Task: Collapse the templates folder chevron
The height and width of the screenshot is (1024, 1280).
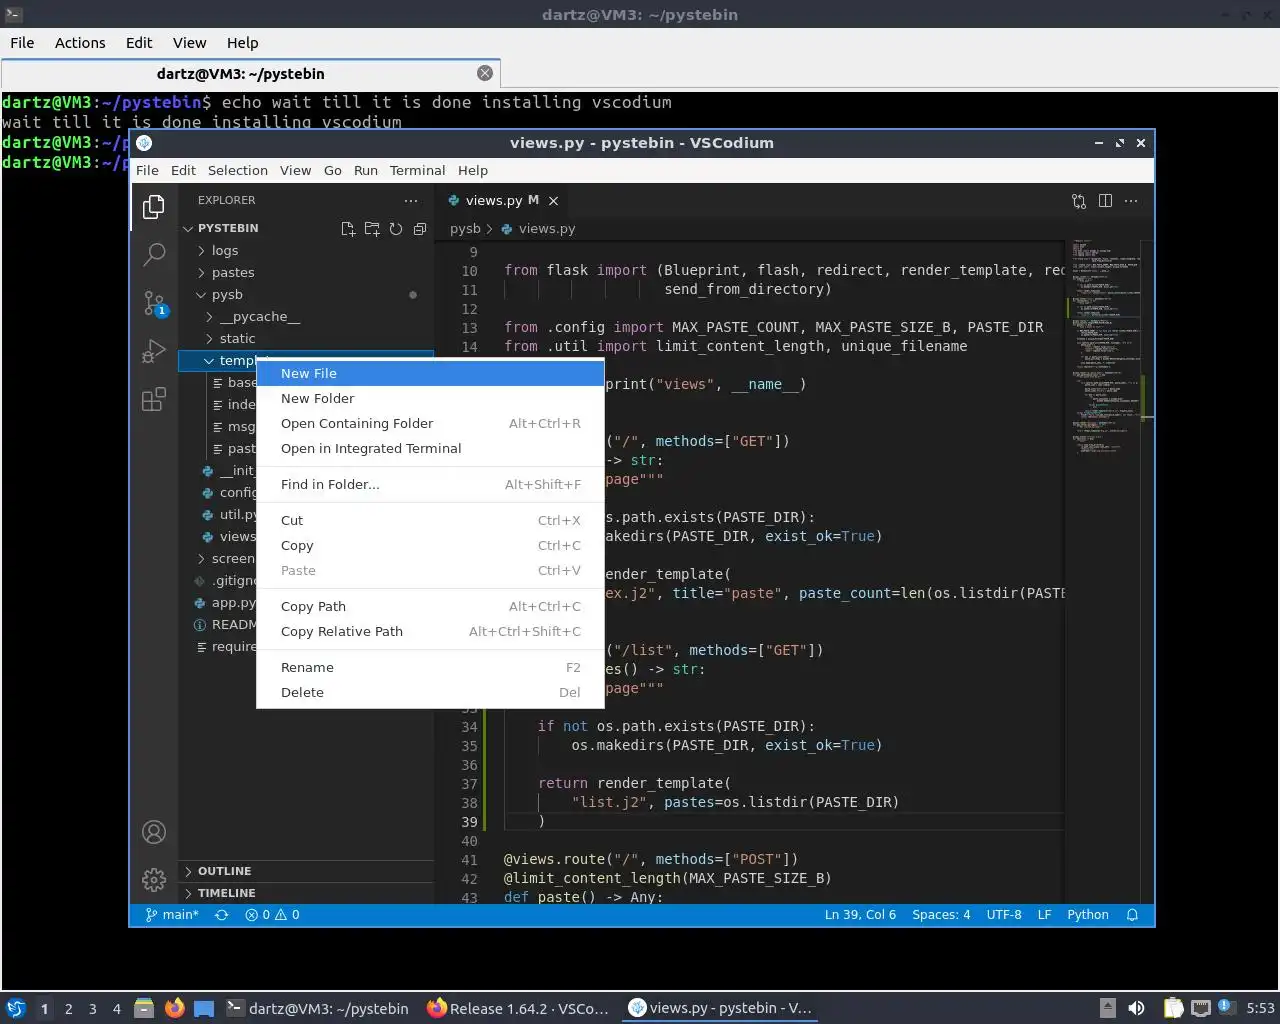Action: tap(209, 361)
